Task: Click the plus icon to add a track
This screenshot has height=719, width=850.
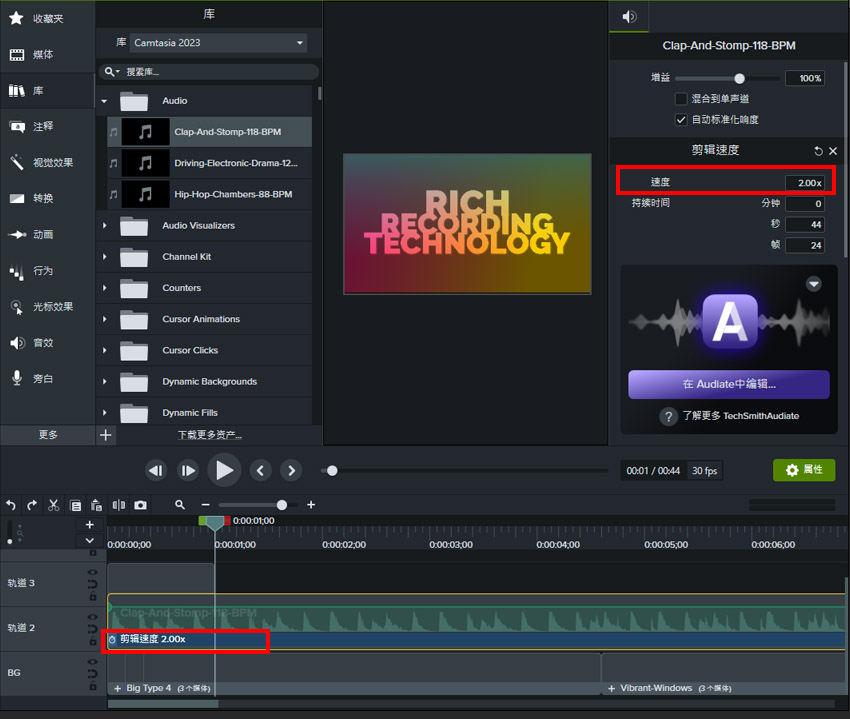Action: click(x=89, y=525)
